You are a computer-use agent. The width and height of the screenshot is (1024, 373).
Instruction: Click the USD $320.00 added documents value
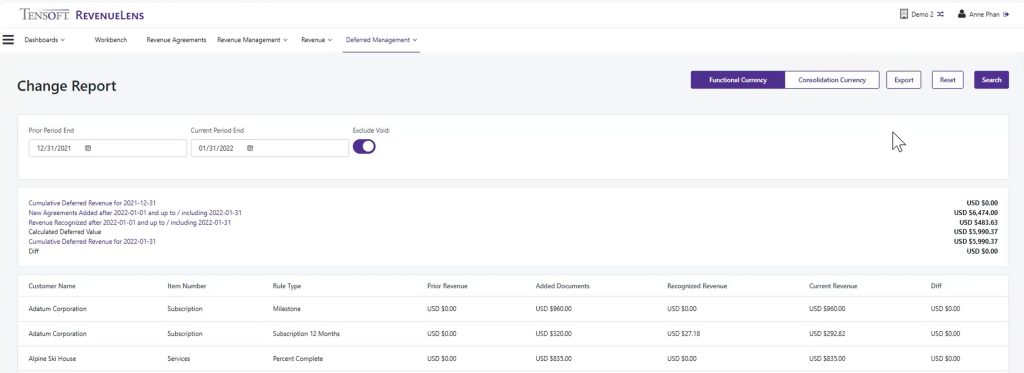click(554, 334)
